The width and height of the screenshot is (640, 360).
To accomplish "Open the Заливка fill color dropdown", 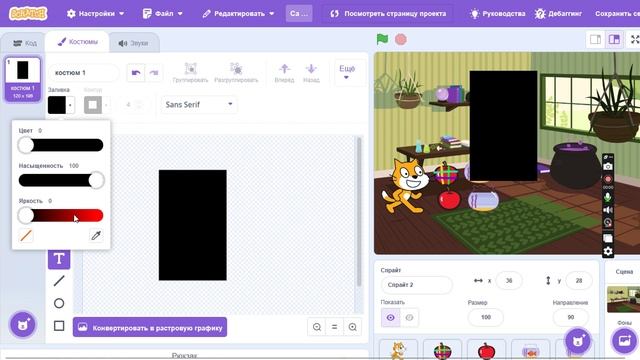I will [x=61, y=105].
